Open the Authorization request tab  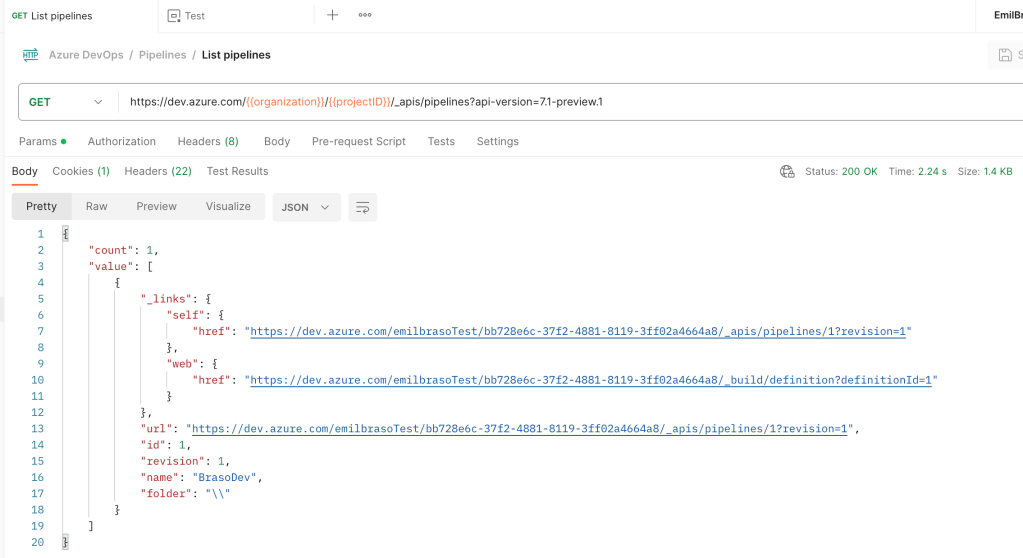click(x=122, y=141)
